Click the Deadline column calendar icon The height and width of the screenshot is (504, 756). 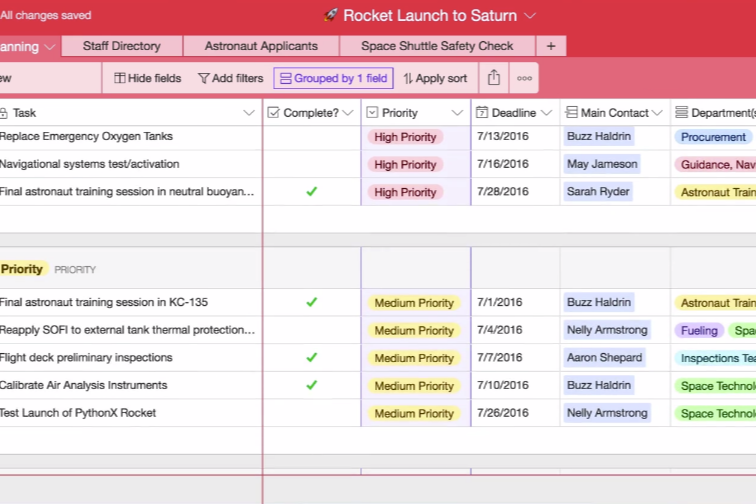coord(482,113)
